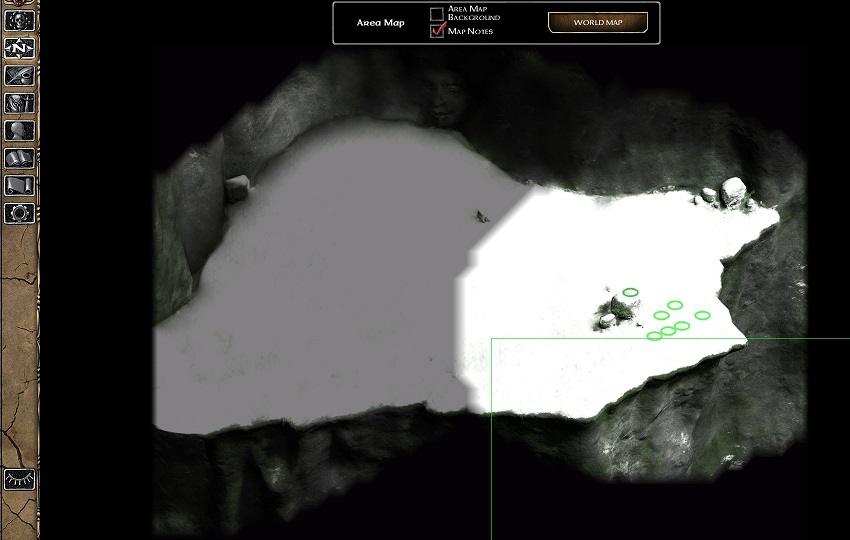
Task: Open the Mage spellbook icon
Action: point(20,158)
